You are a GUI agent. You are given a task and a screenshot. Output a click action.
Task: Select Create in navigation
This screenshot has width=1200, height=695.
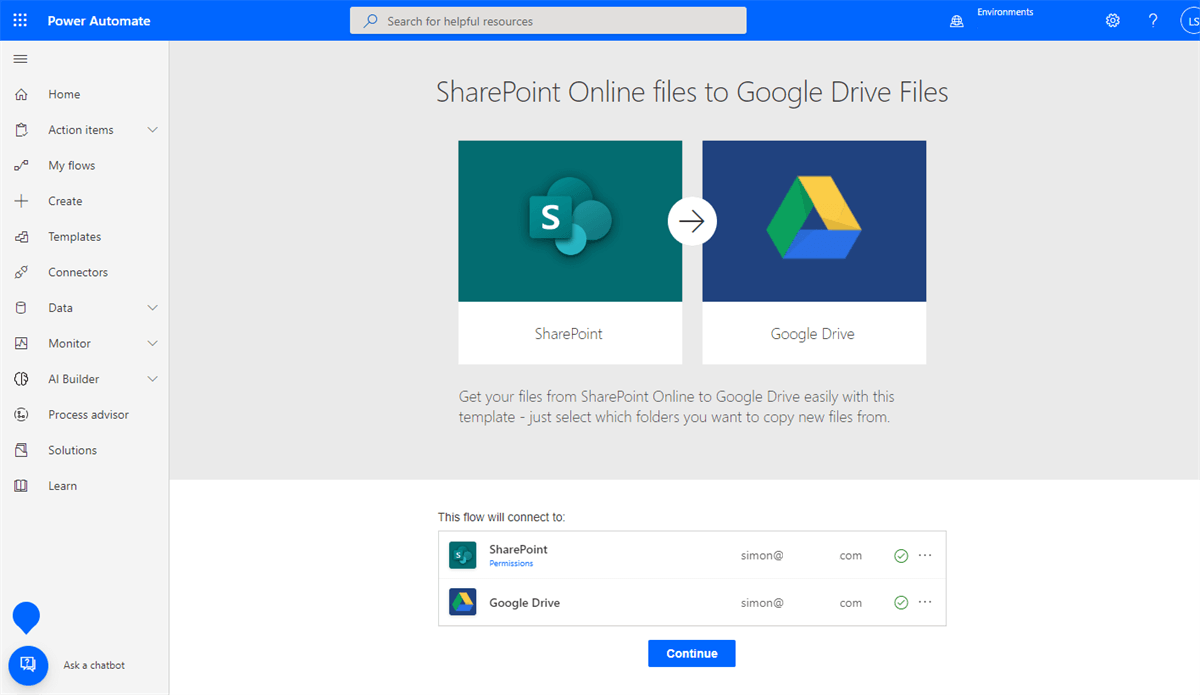[x=65, y=201]
